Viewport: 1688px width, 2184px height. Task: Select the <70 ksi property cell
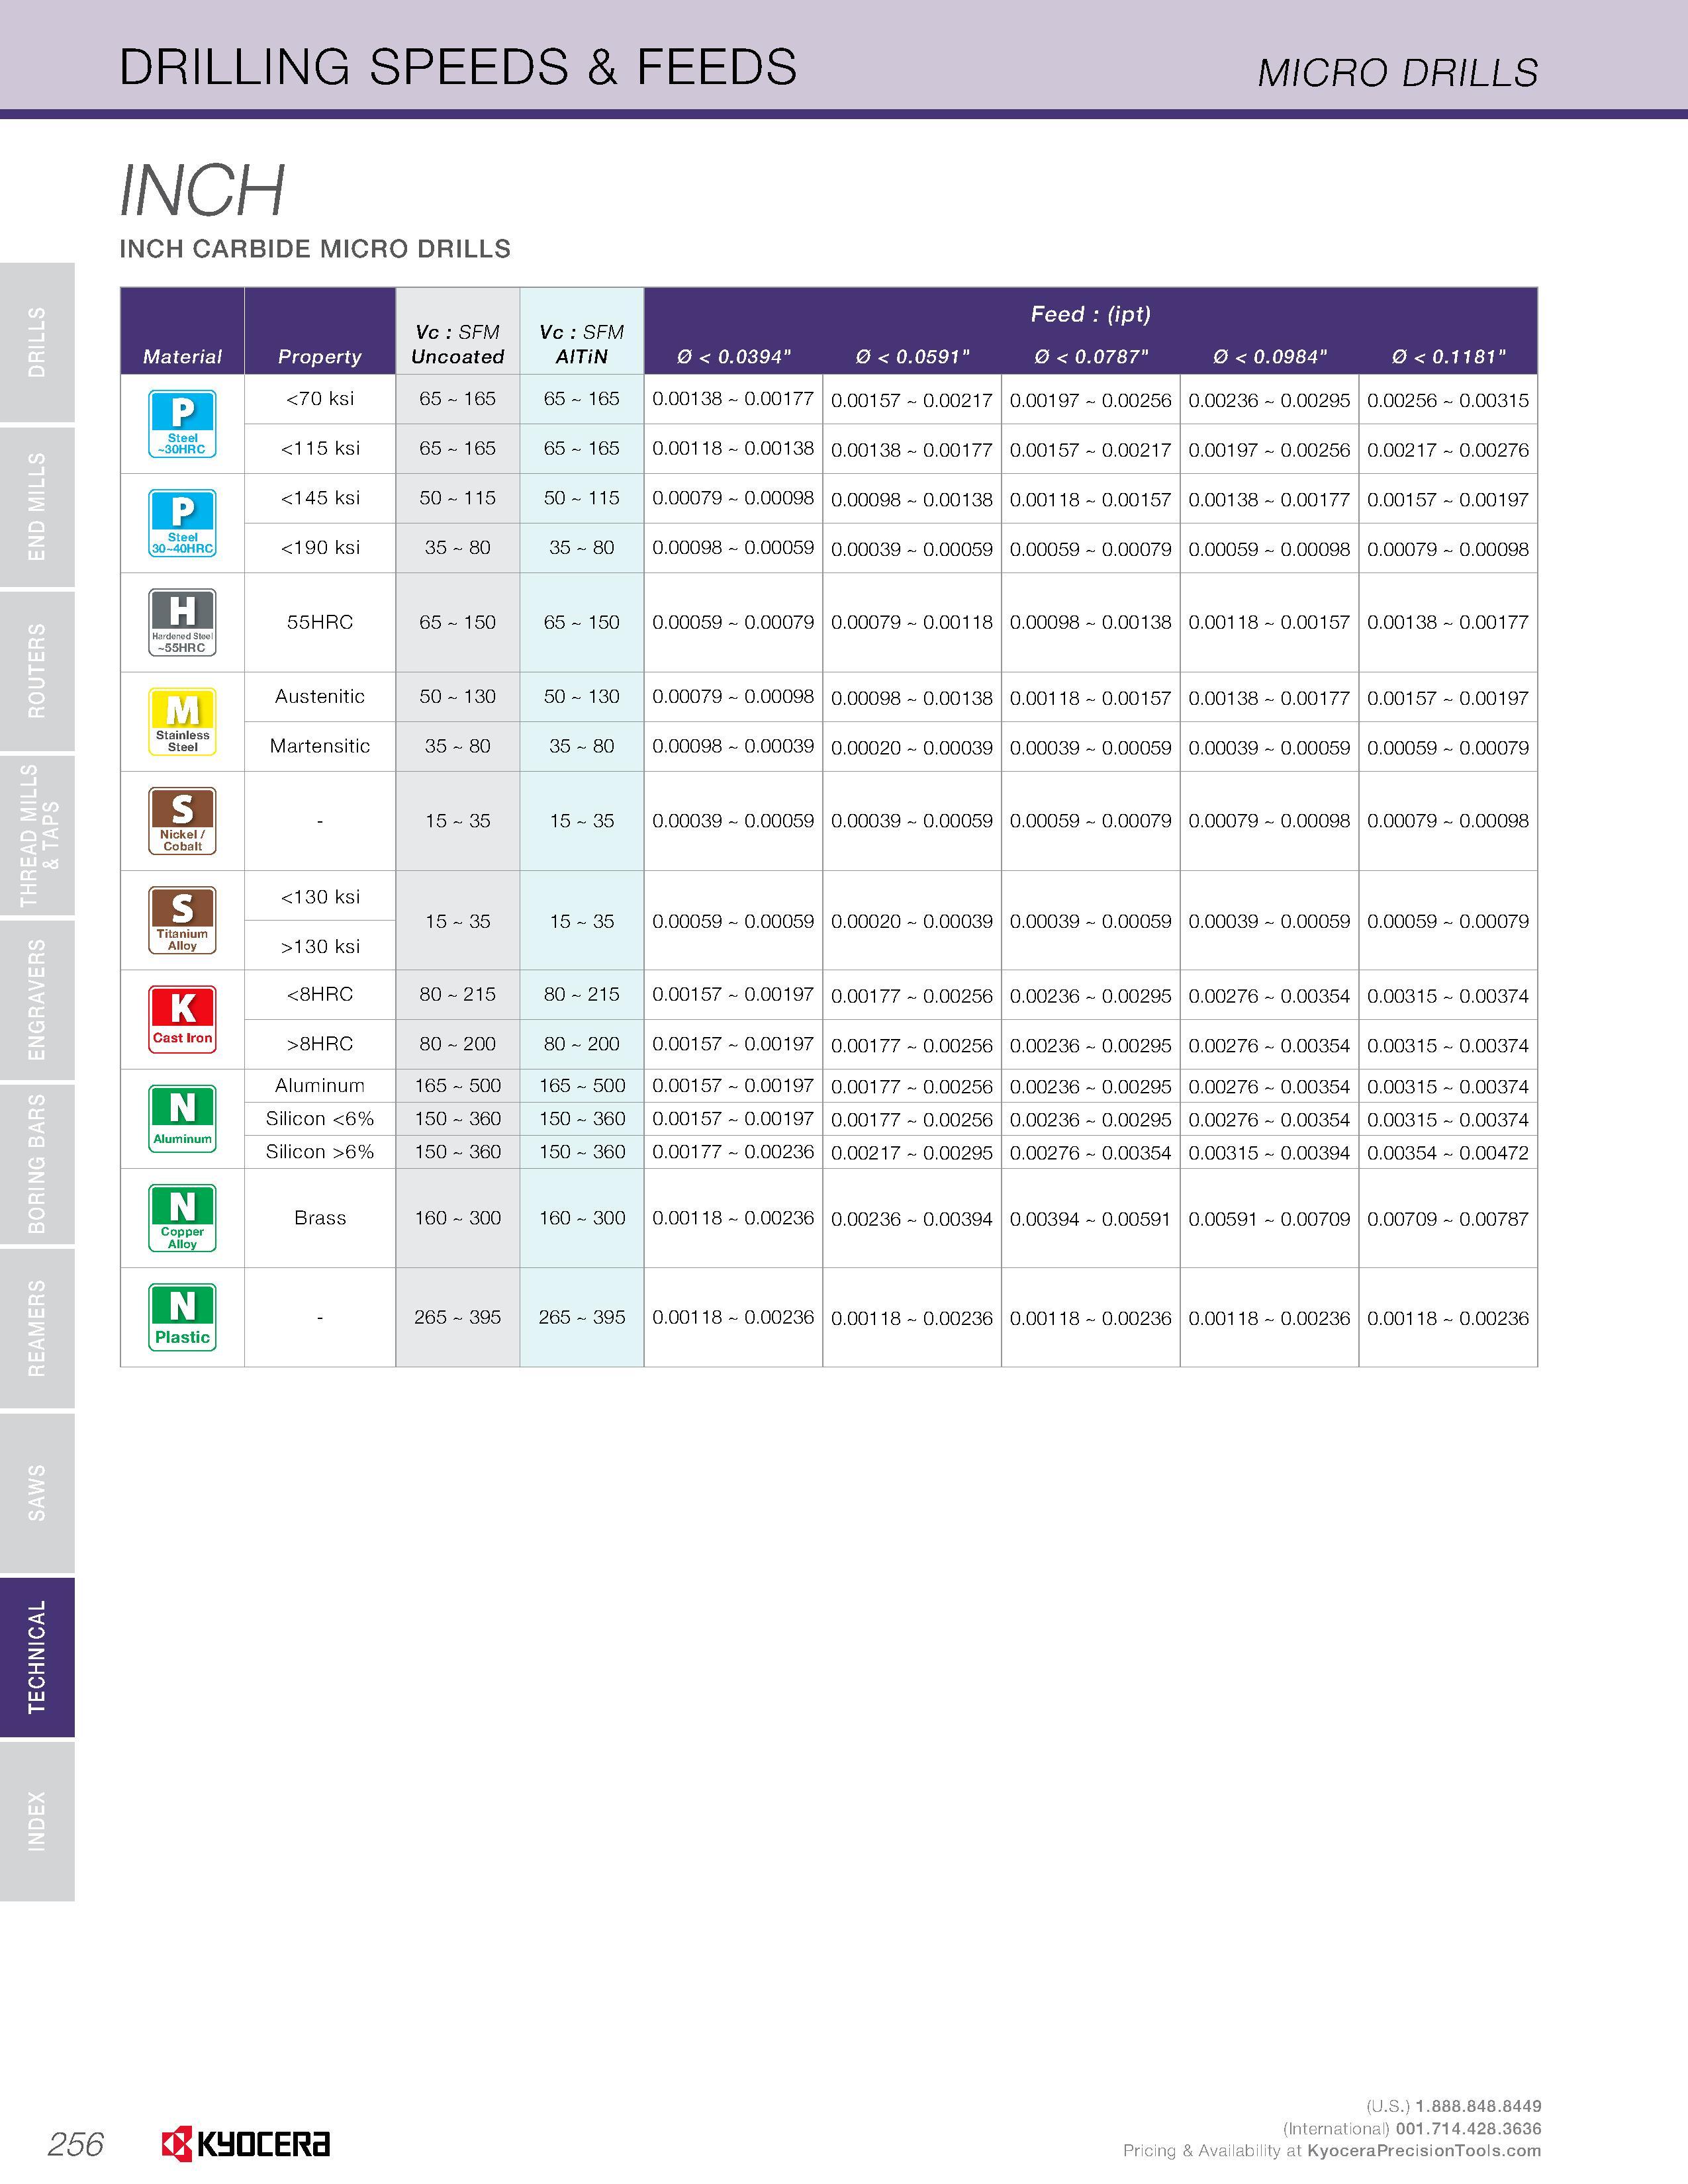(x=320, y=399)
